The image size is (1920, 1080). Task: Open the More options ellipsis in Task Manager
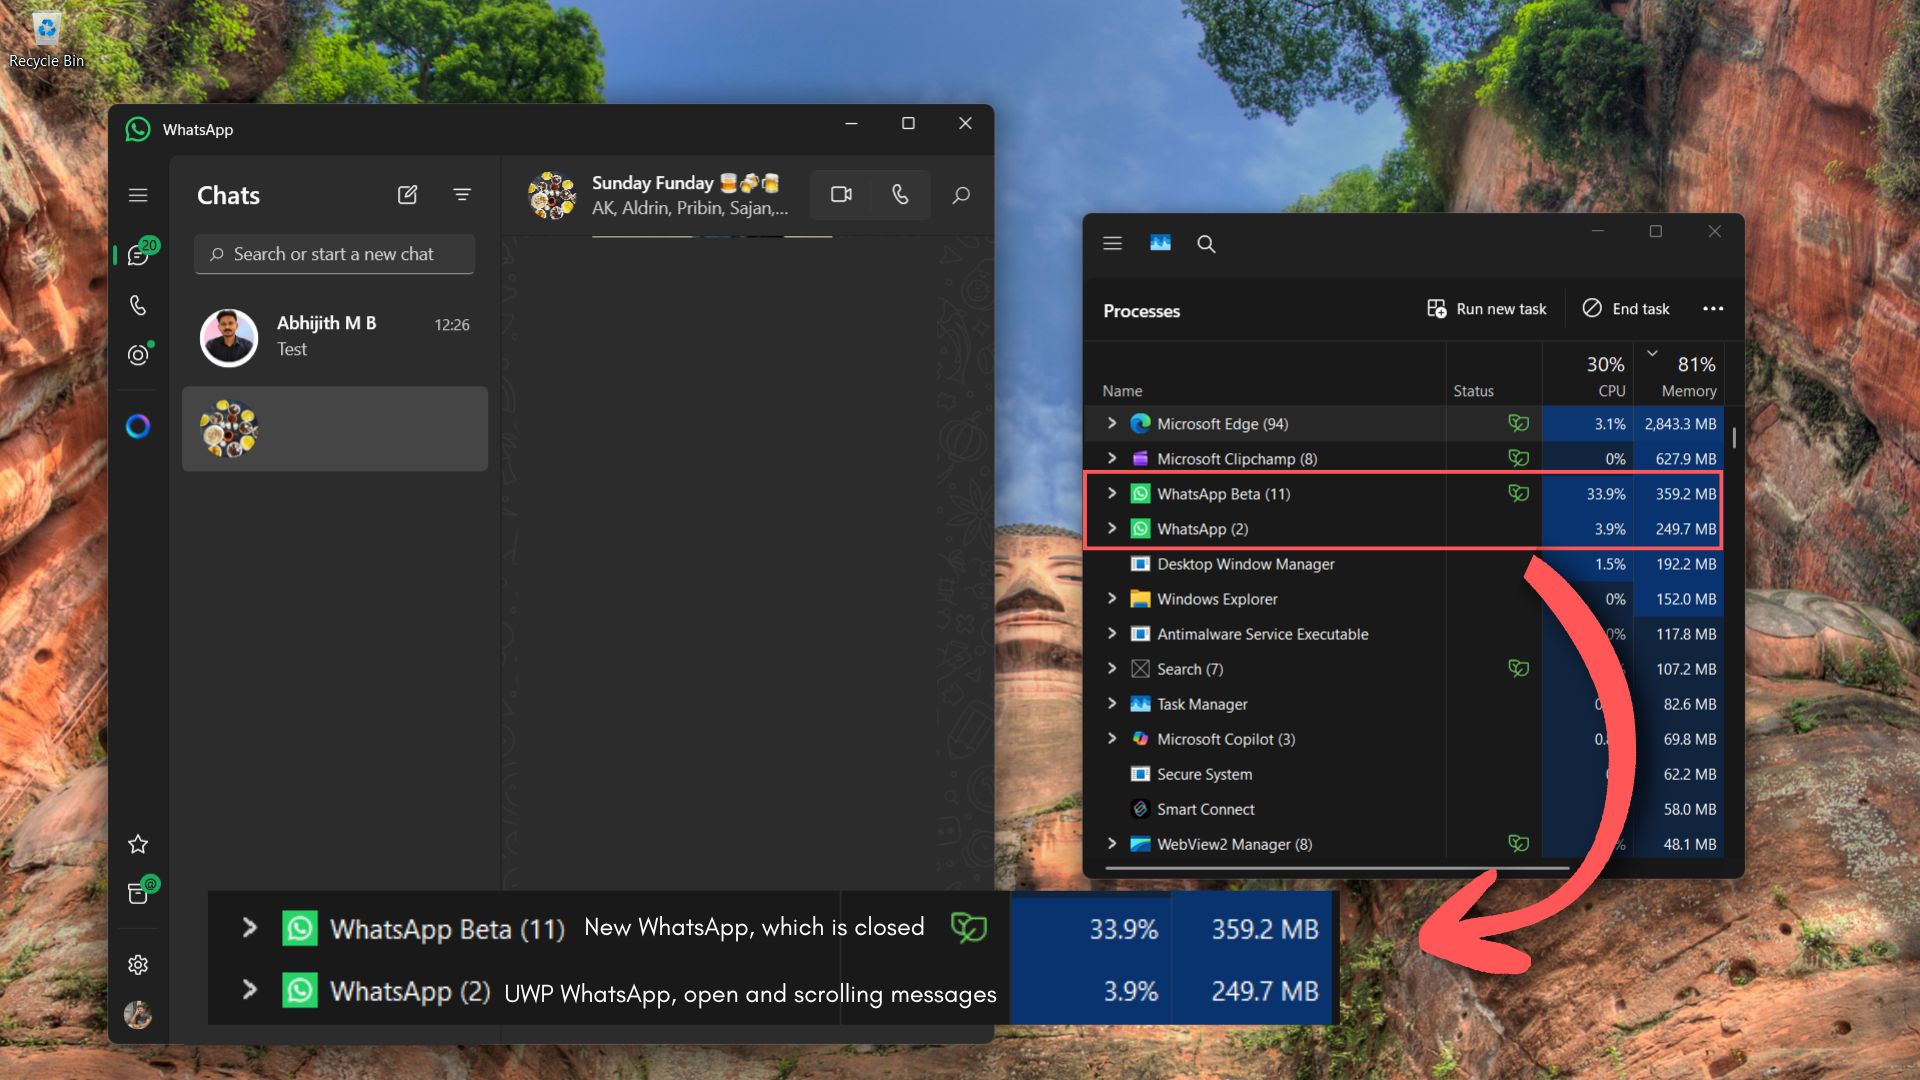[x=1713, y=309]
